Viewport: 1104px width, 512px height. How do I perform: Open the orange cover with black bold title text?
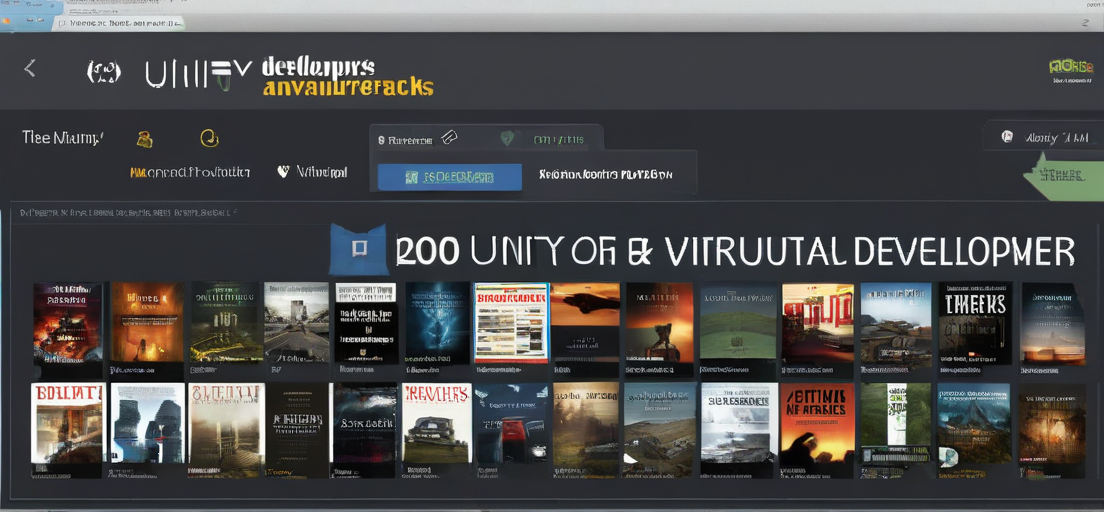817,422
